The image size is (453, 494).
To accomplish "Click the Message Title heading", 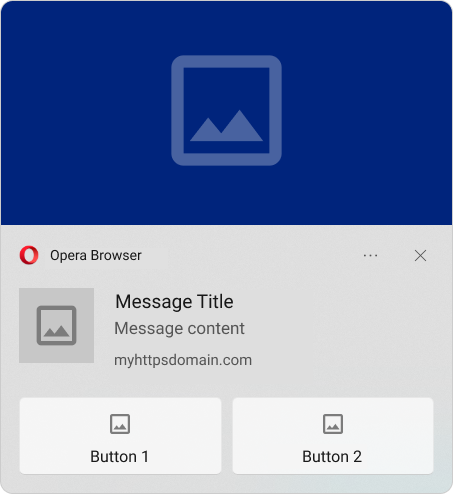I will (174, 302).
